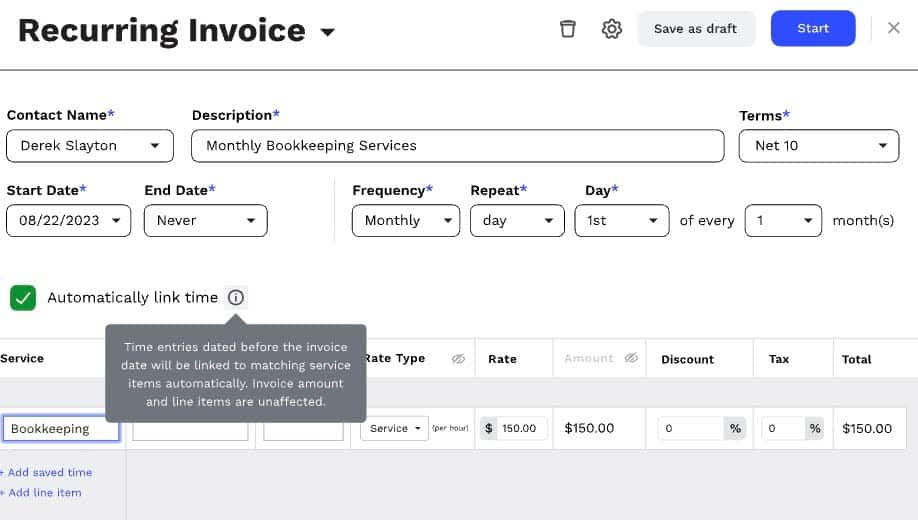This screenshot has height=520, width=918.
Task: Open the Terms Net 10 dropdown
Action: [818, 146]
